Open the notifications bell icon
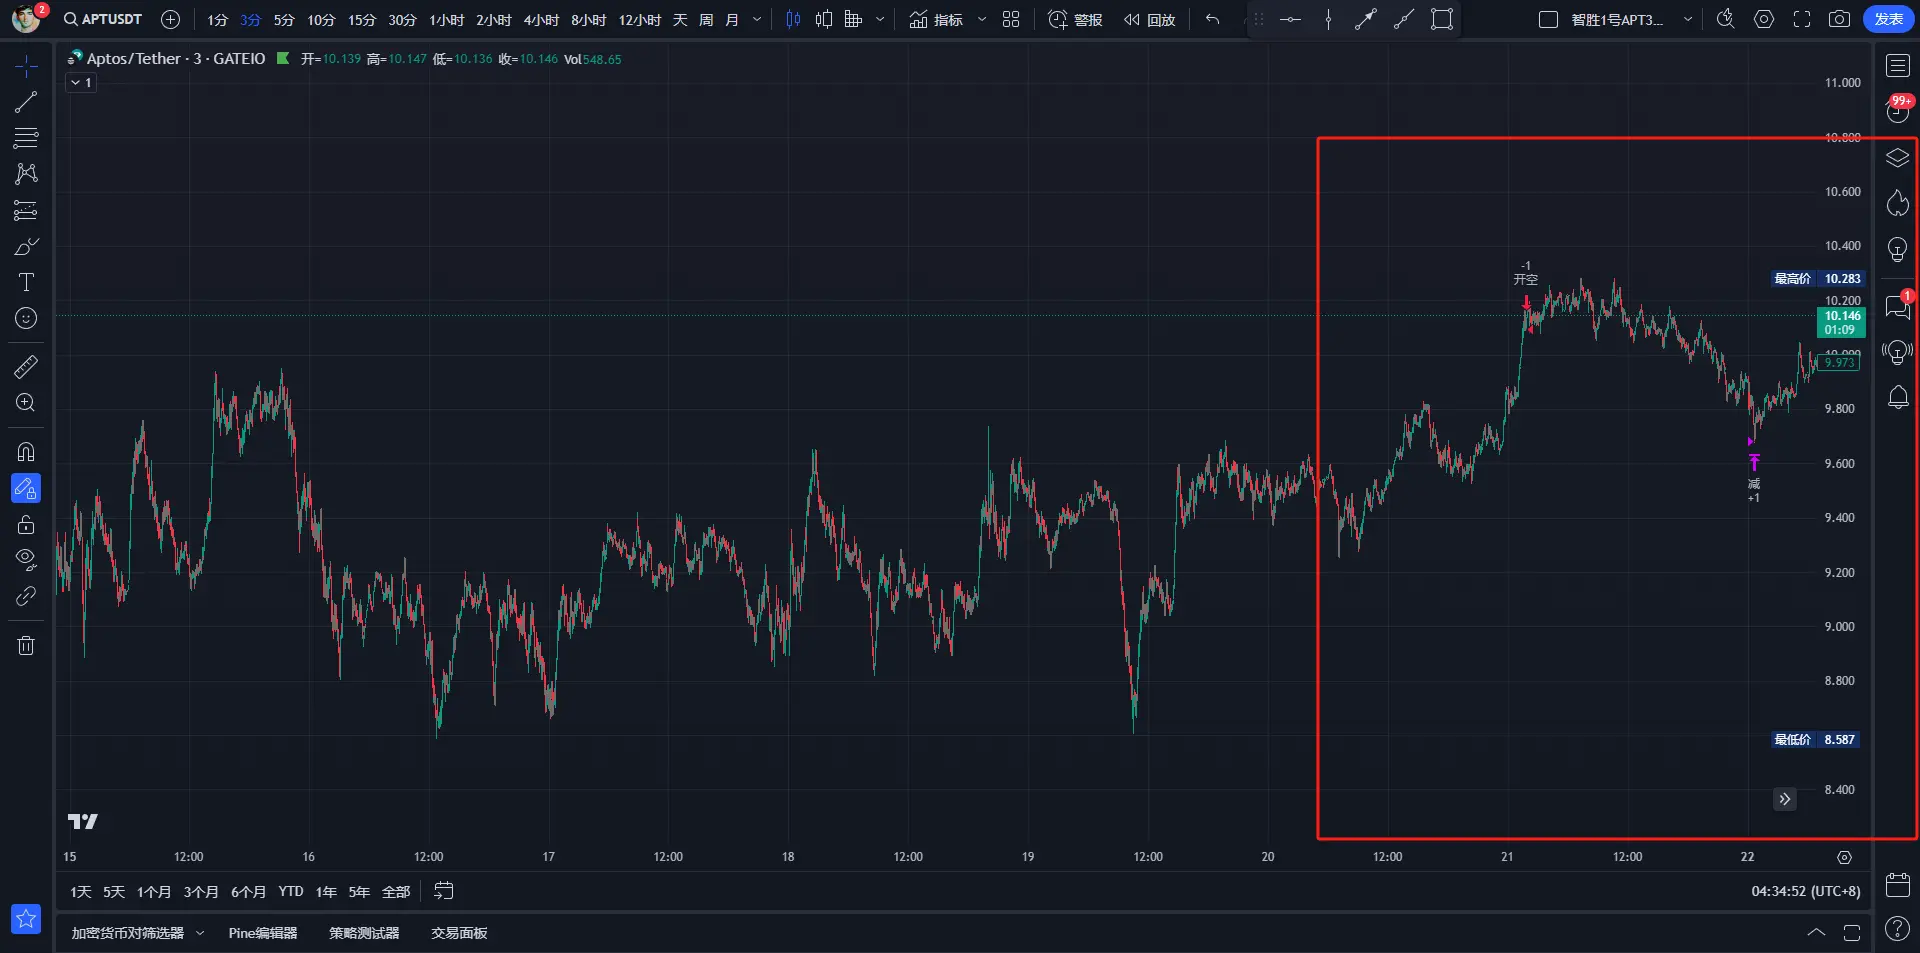The image size is (1920, 953). click(x=1898, y=397)
